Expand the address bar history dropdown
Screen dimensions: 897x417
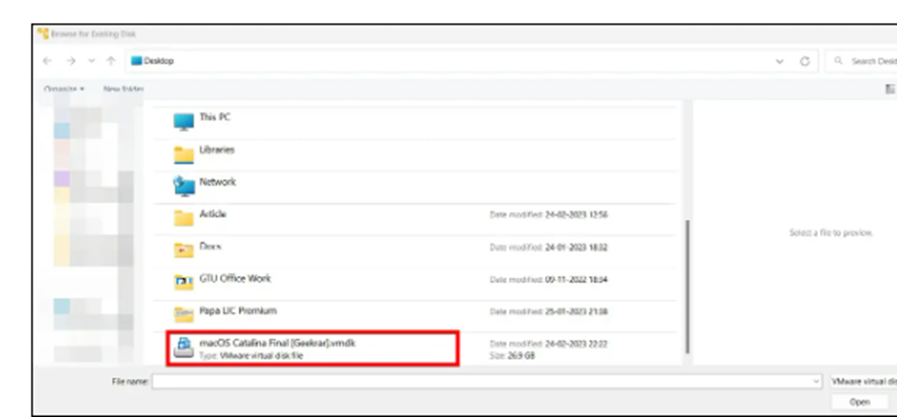click(x=779, y=61)
